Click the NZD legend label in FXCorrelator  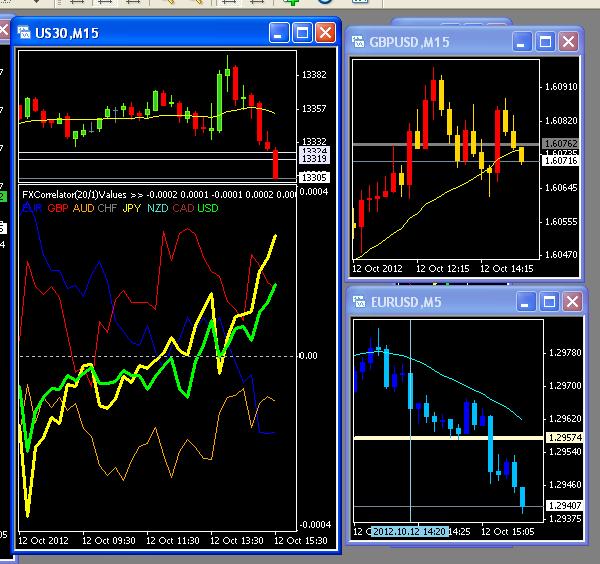click(158, 208)
